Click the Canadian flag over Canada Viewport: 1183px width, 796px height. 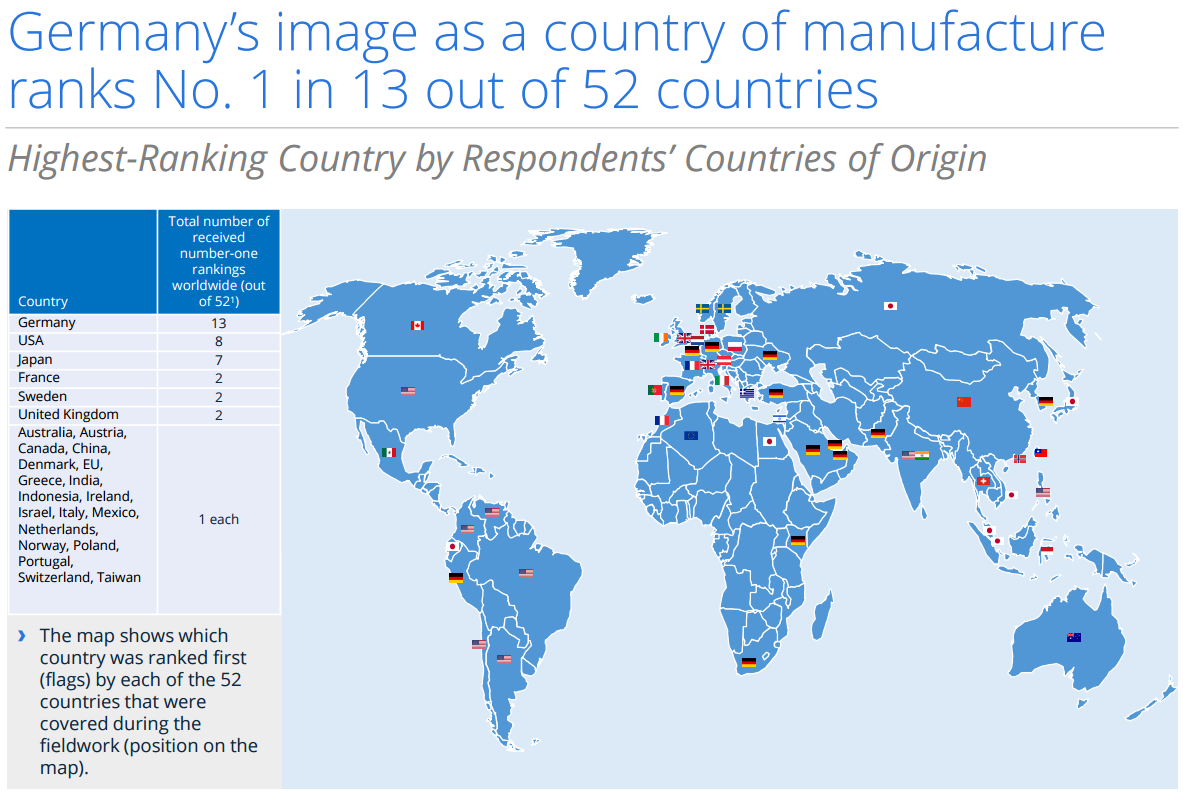[x=418, y=324]
